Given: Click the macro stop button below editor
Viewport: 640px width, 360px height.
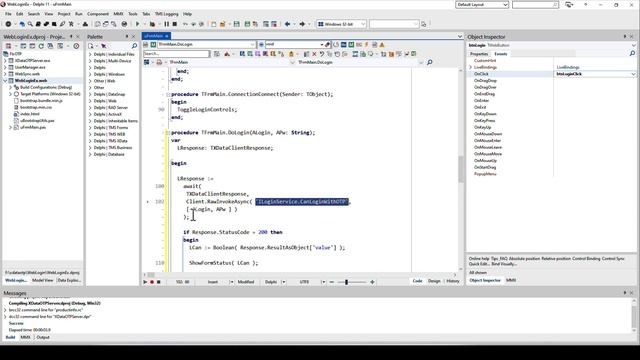Looking at the screenshot, I should [159, 282].
